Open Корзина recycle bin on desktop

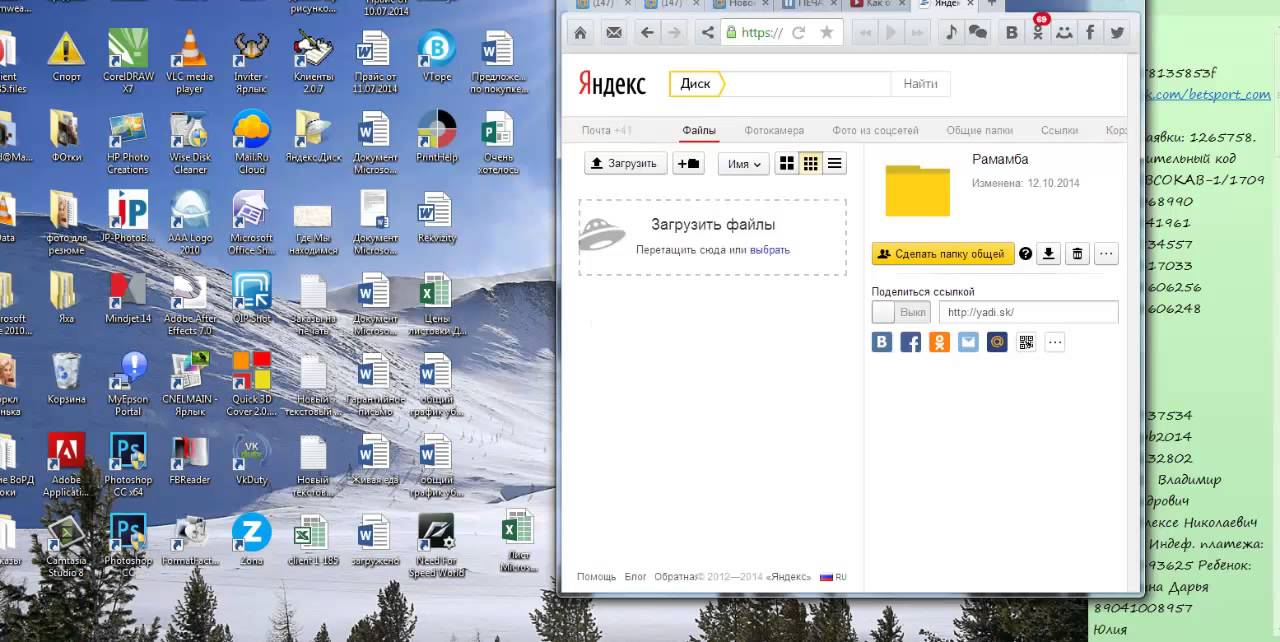coord(66,379)
